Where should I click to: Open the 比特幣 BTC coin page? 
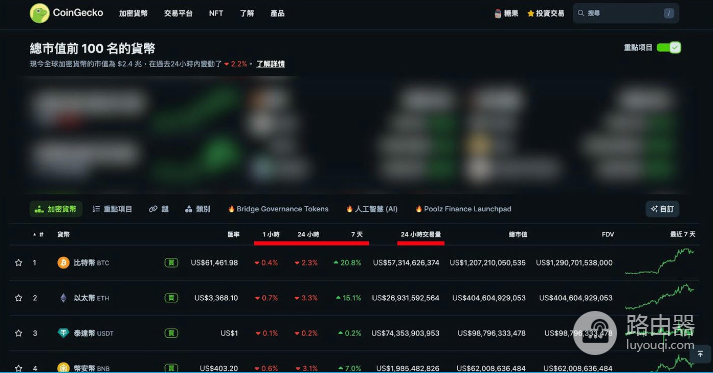pos(91,262)
